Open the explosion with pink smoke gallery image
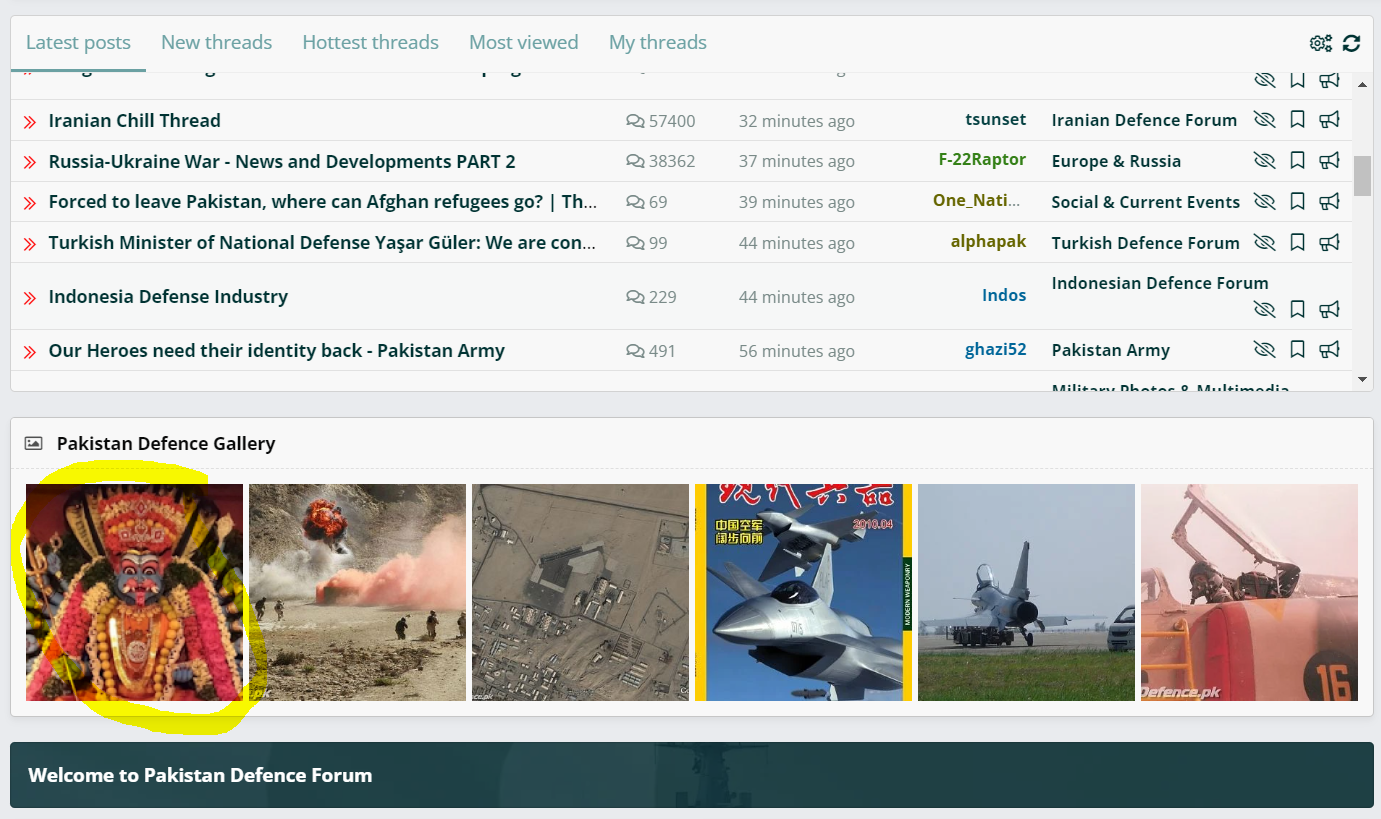Viewport: 1381px width, 819px height. click(x=357, y=592)
